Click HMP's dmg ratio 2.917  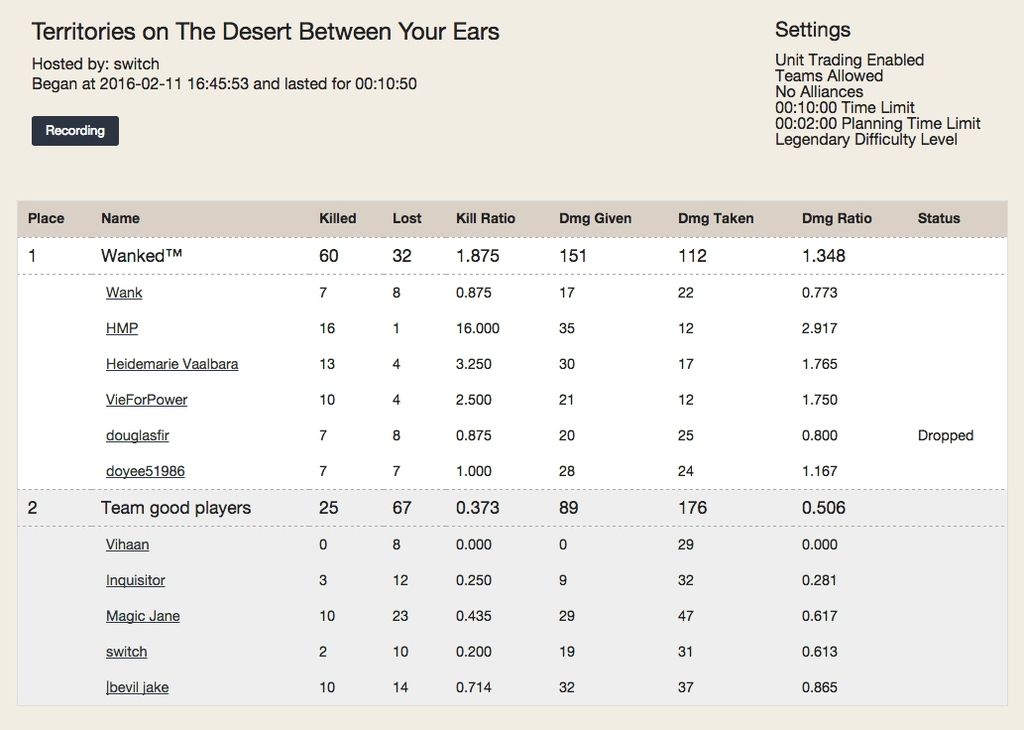820,328
